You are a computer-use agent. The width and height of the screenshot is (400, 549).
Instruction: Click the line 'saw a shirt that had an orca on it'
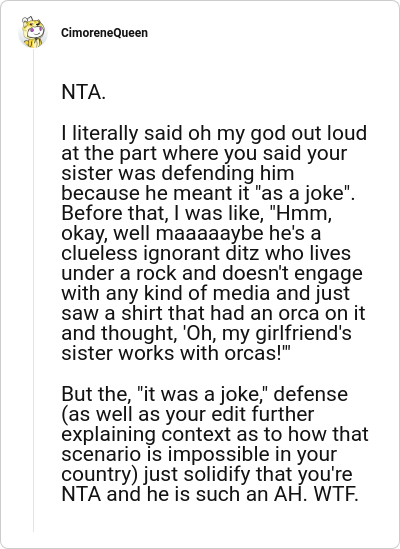(213, 314)
